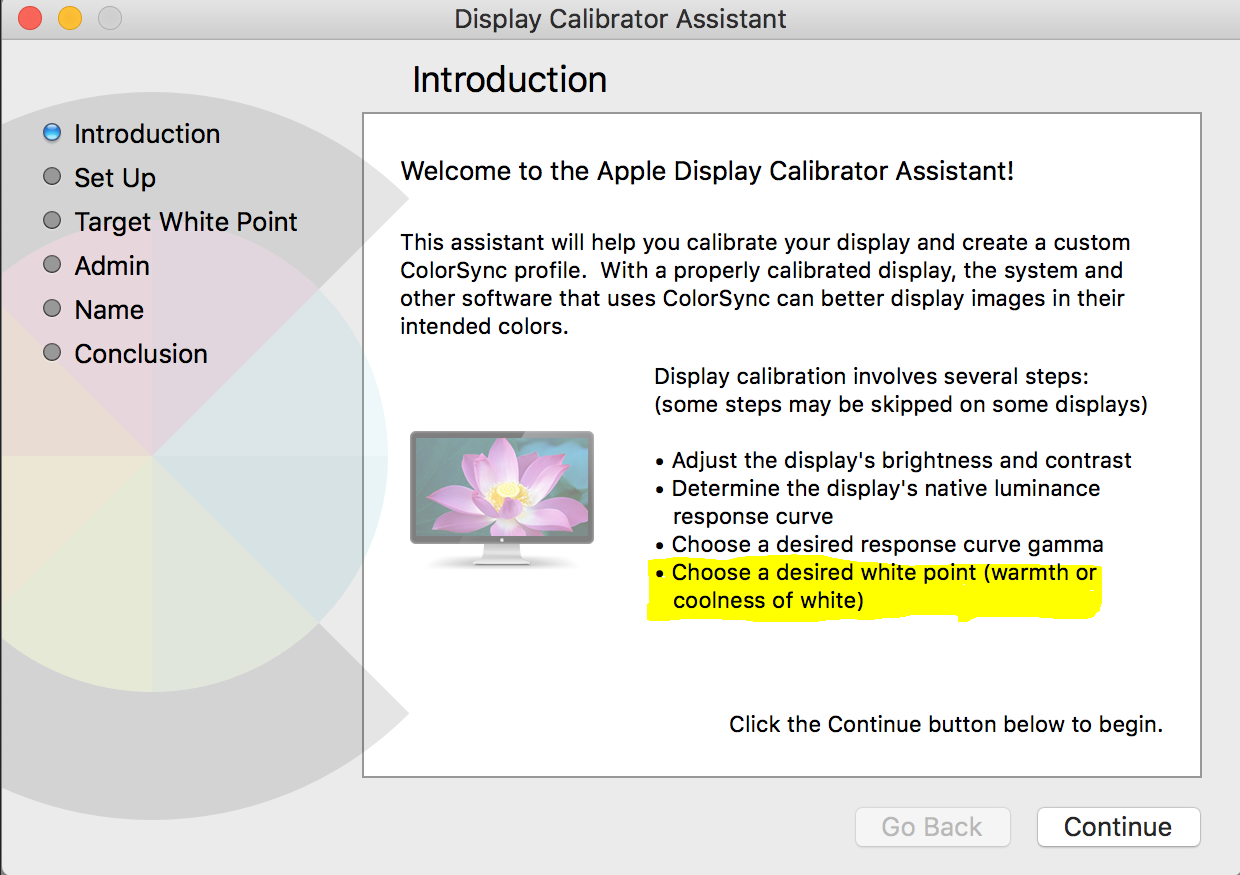This screenshot has width=1240, height=875.
Task: Close the Display Calibrator Assistant window
Action: [x=30, y=18]
